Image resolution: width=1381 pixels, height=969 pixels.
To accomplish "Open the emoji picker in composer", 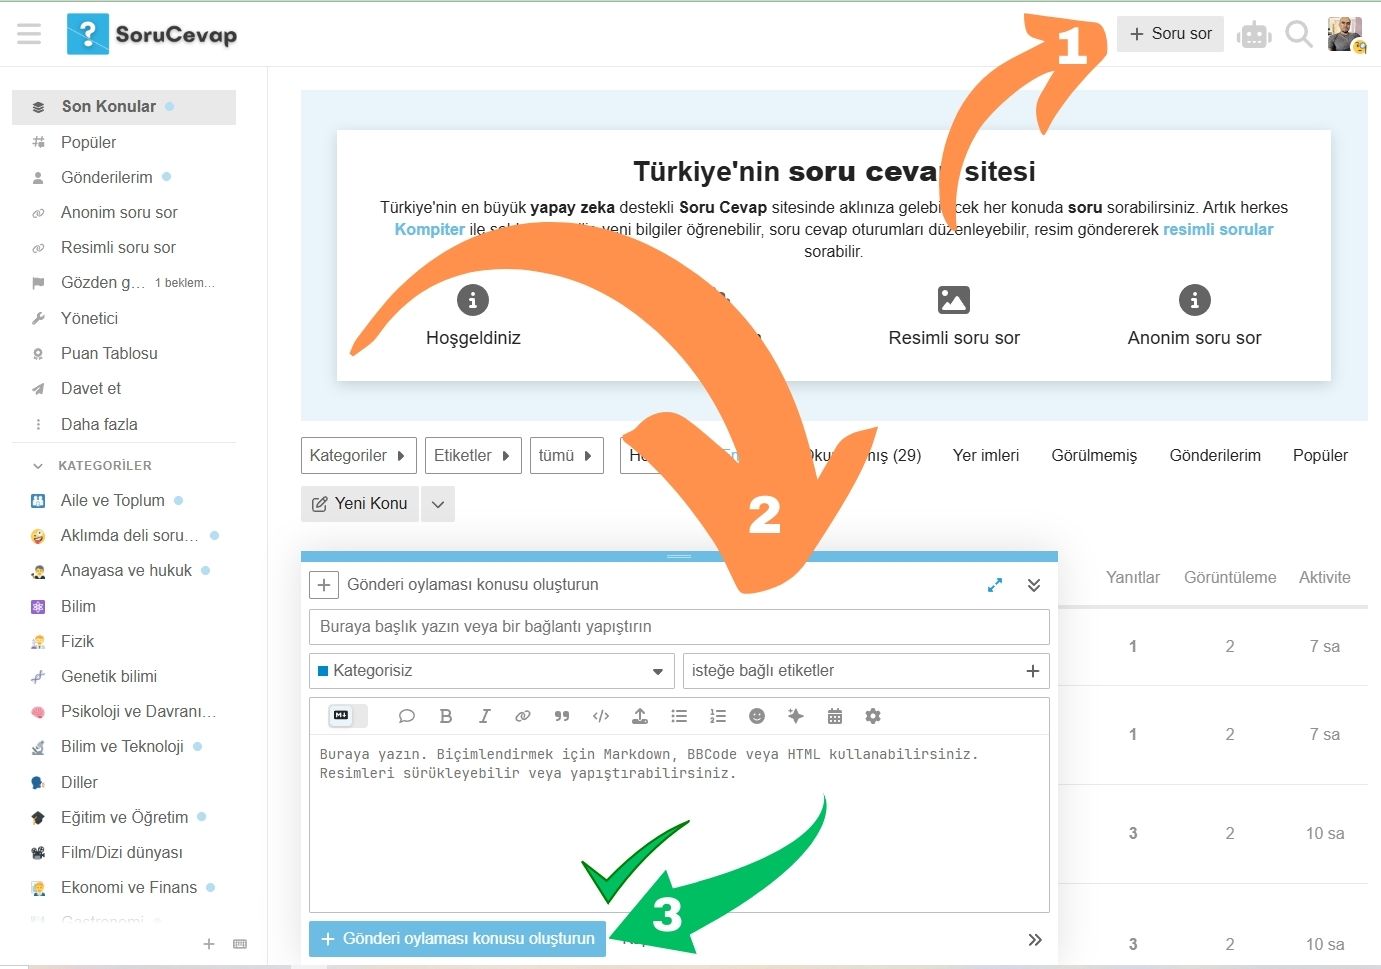I will click(x=757, y=716).
